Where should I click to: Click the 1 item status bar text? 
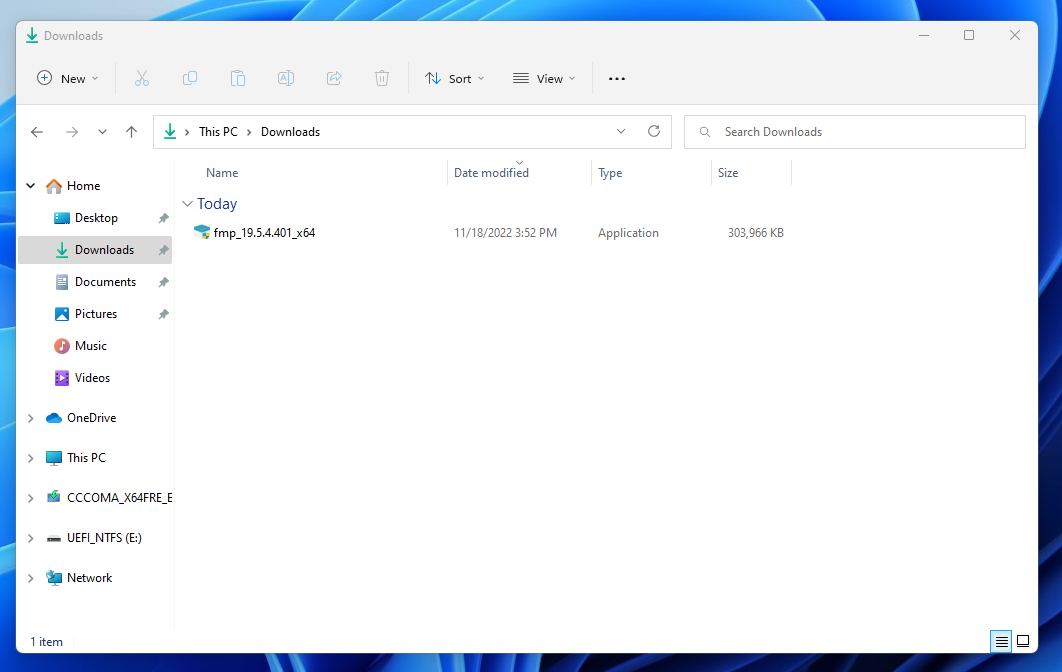pos(46,642)
